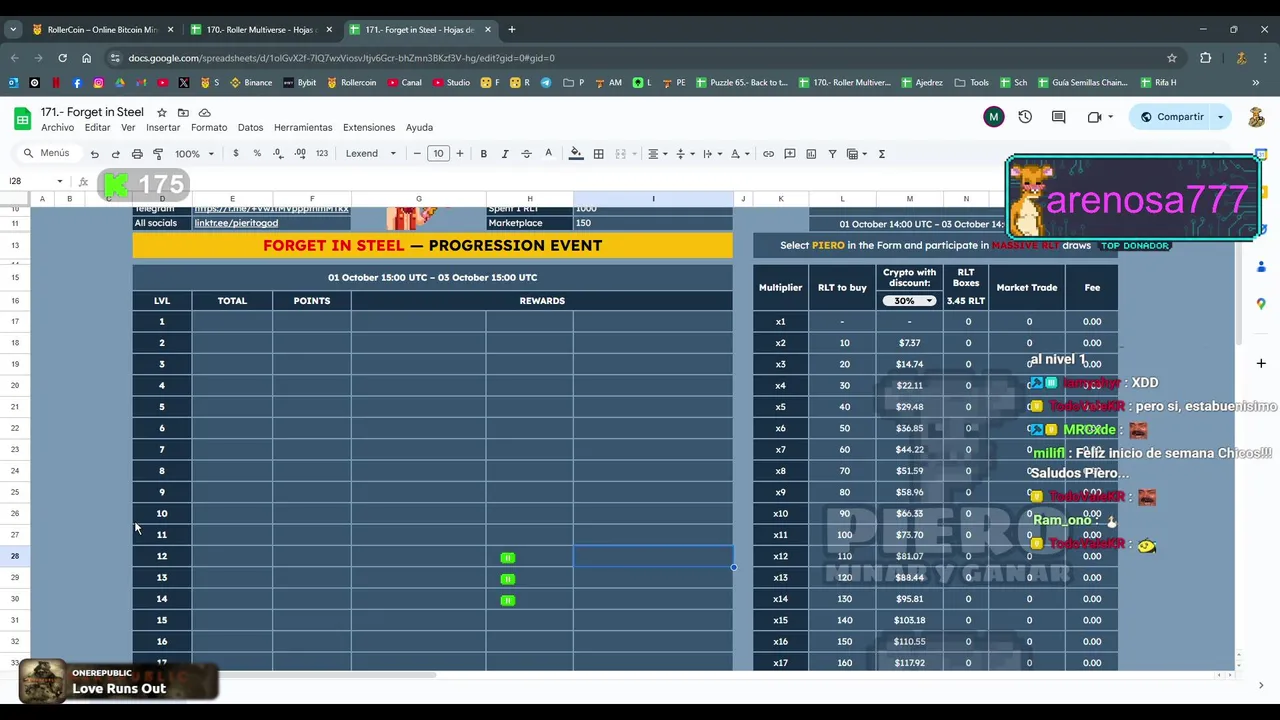Open the Extensiones menu

[x=369, y=128]
